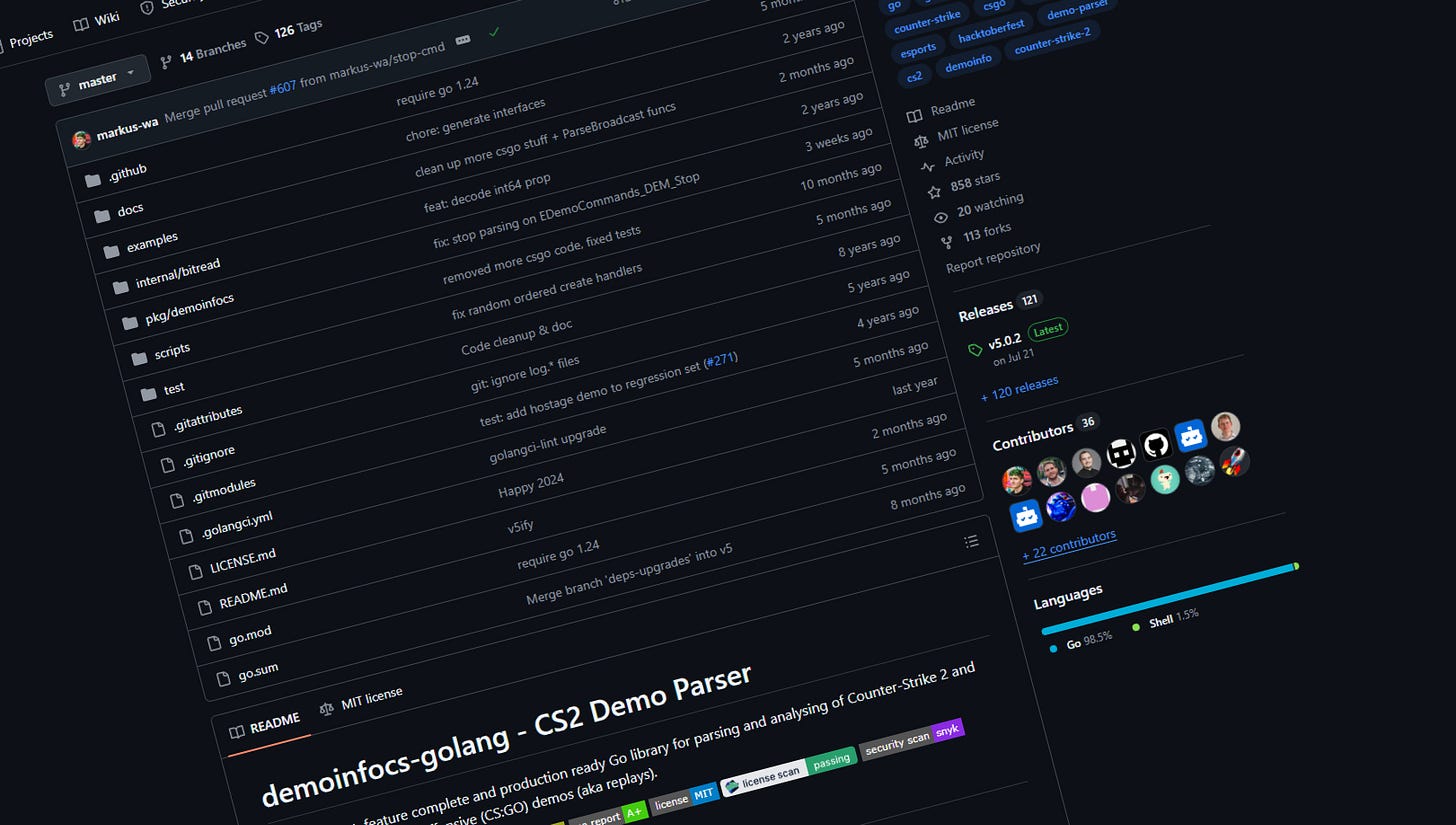Click the Go language bar segment

(1166, 599)
